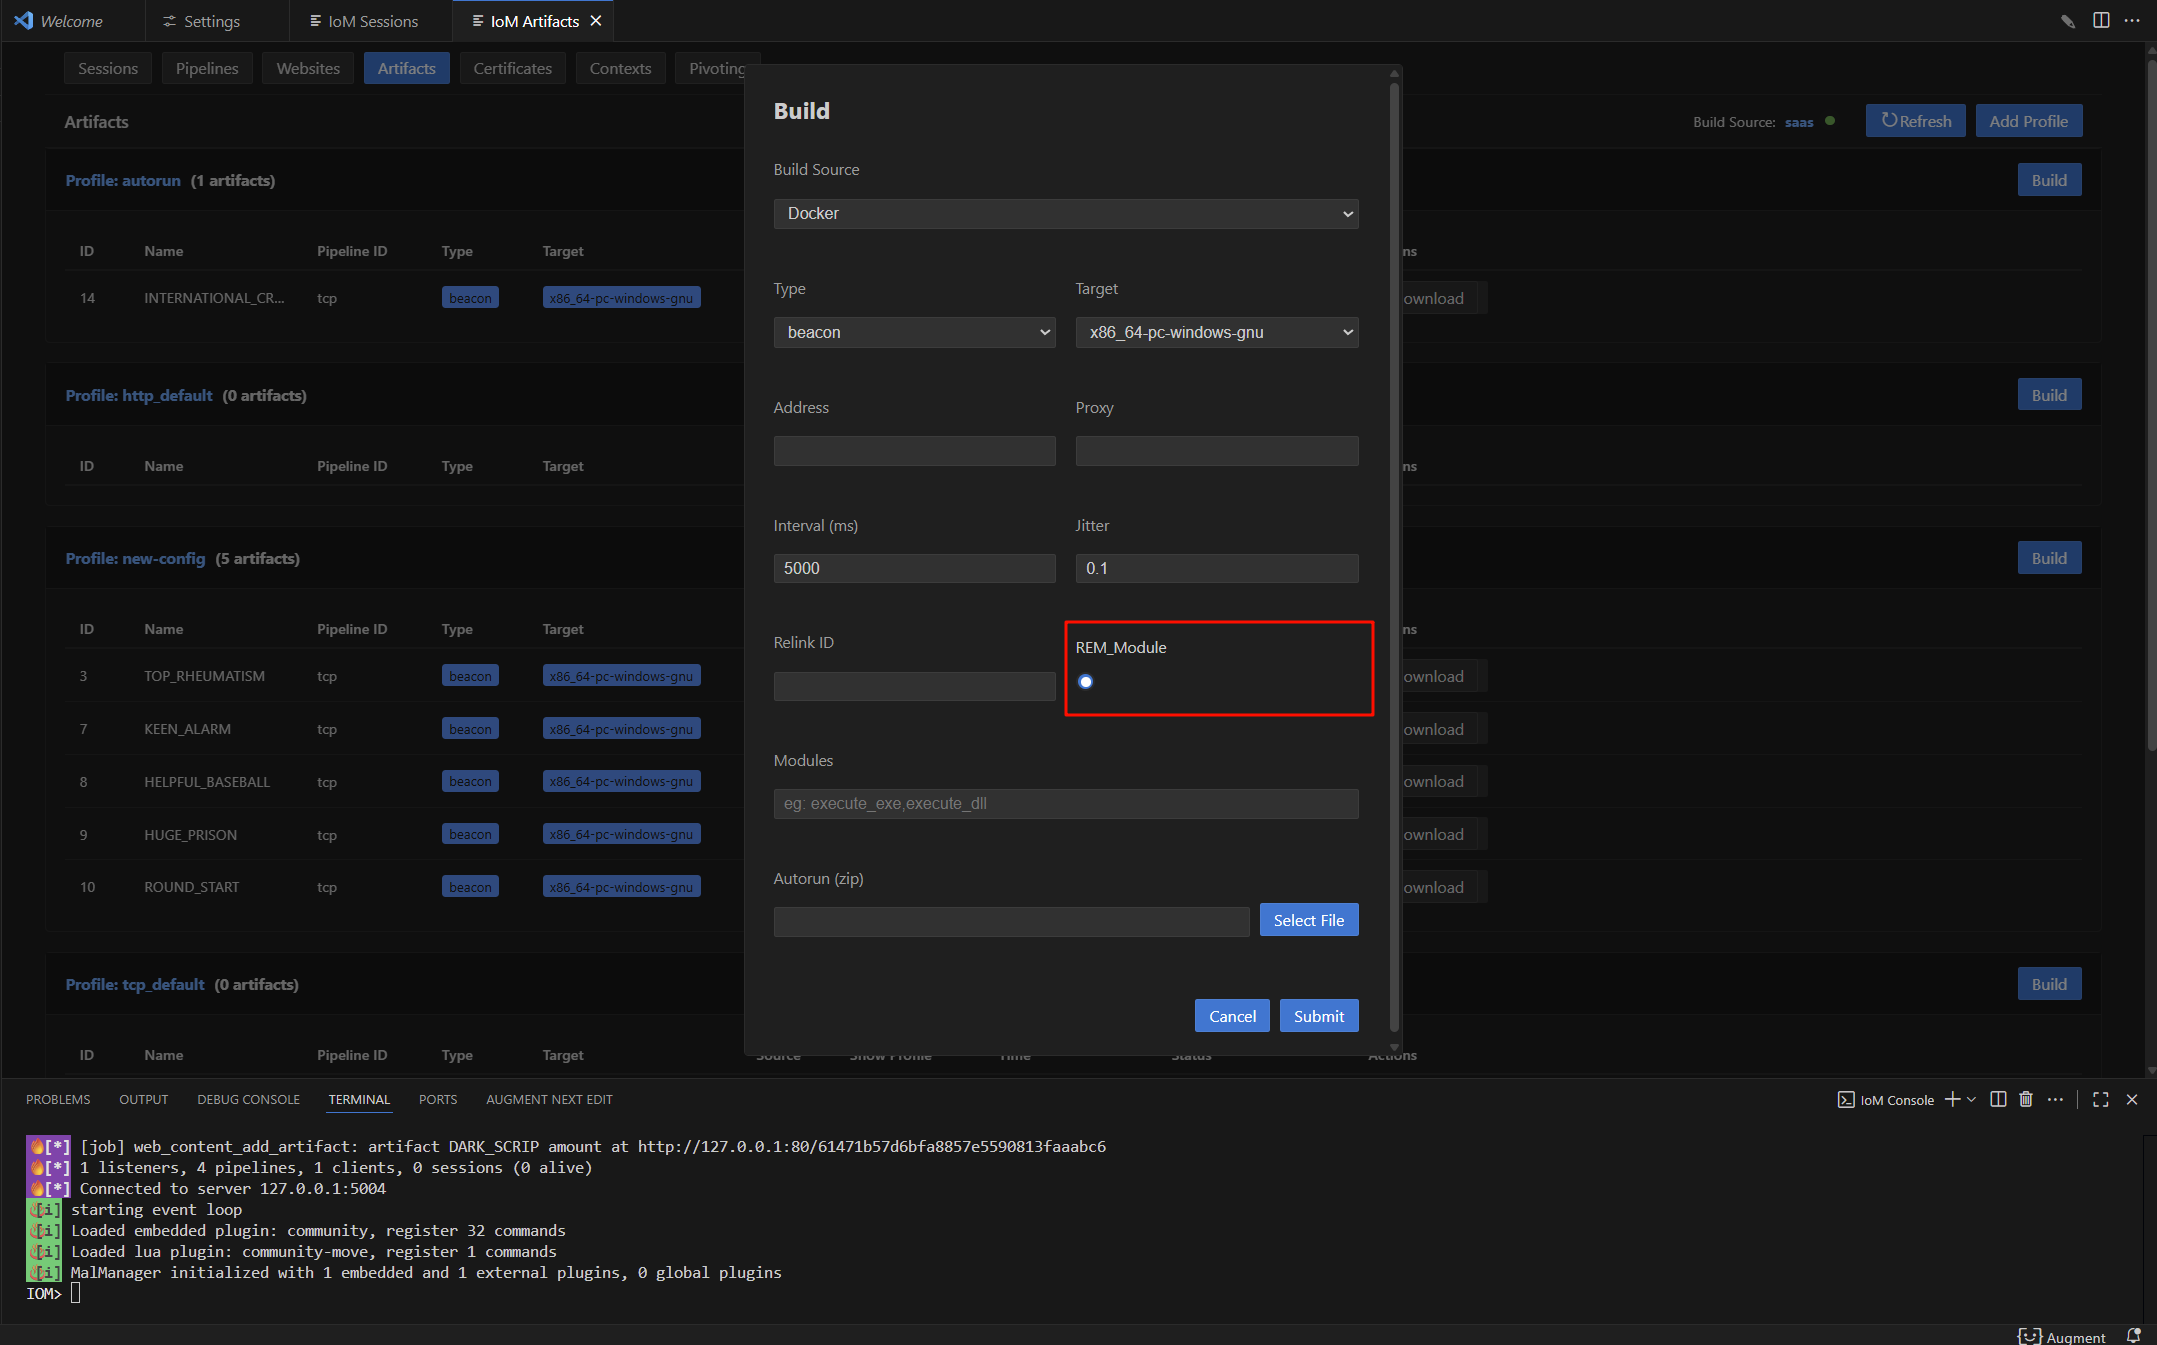Open the Build Source Docker dropdown
Viewport: 2157px width, 1345px height.
(1065, 214)
